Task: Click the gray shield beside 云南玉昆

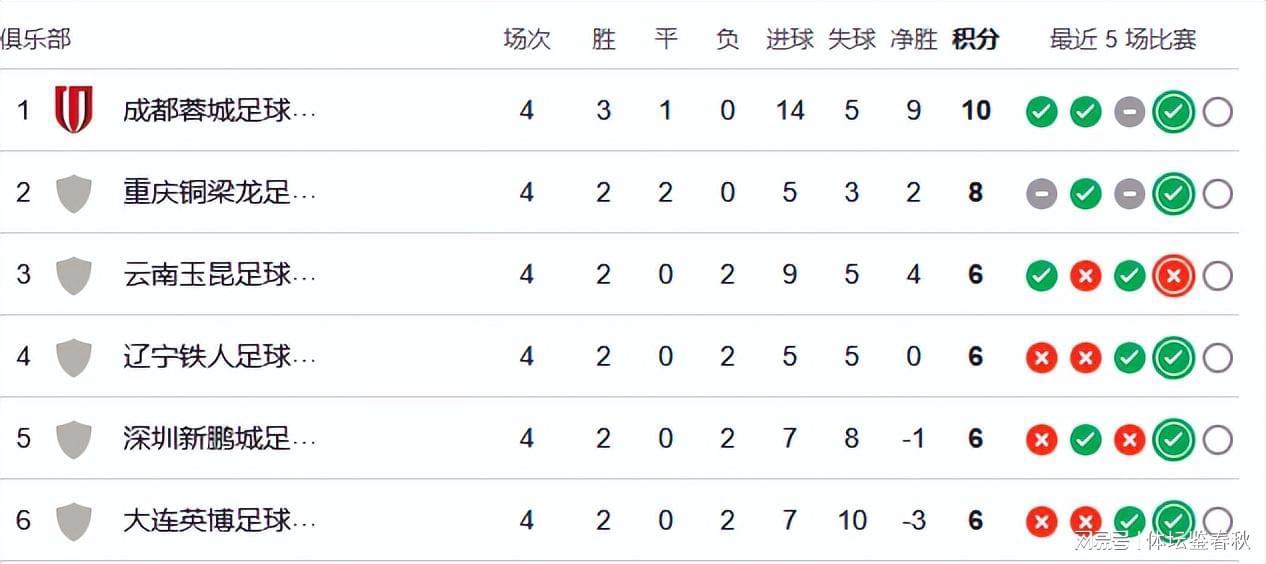Action: (74, 275)
